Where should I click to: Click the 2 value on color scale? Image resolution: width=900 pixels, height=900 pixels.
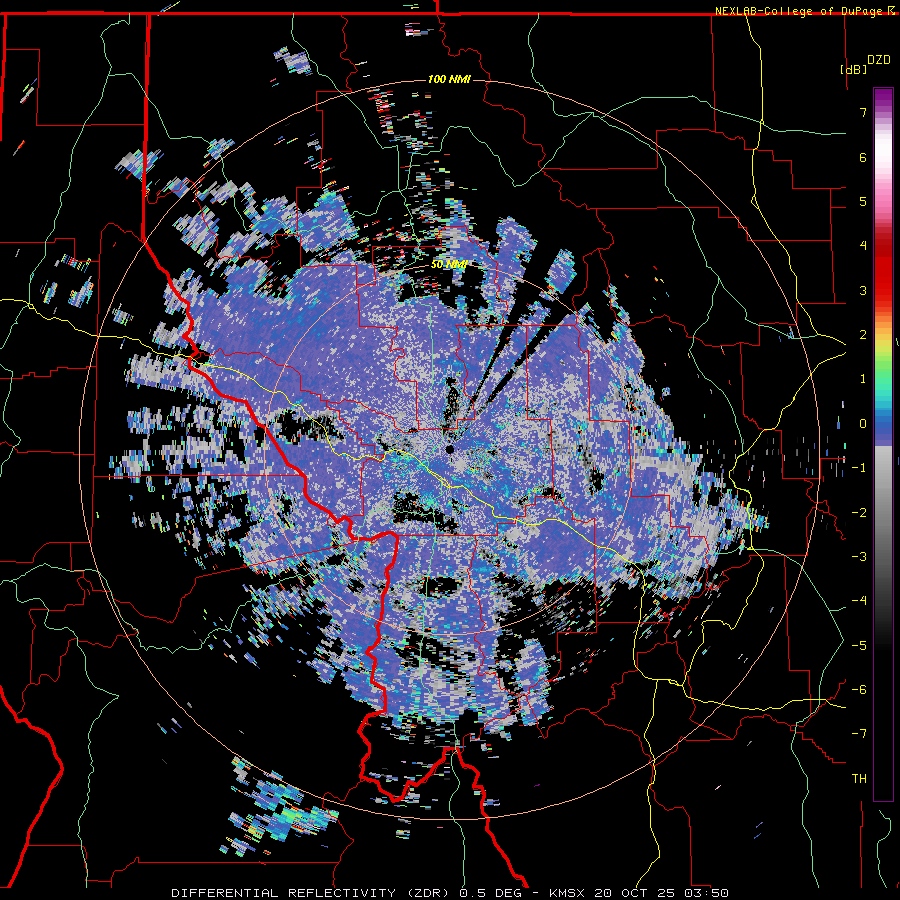pyautogui.click(x=863, y=334)
